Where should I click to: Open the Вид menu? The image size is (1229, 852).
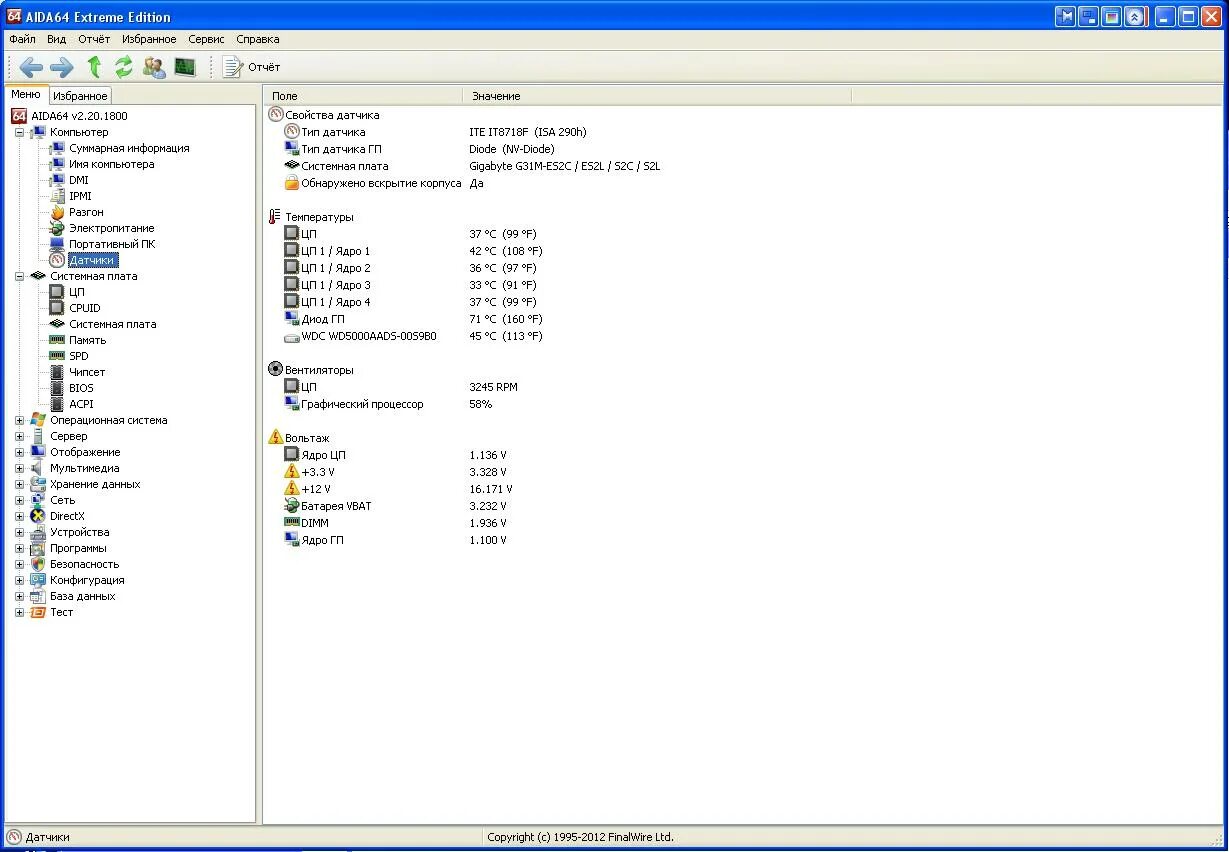[56, 39]
